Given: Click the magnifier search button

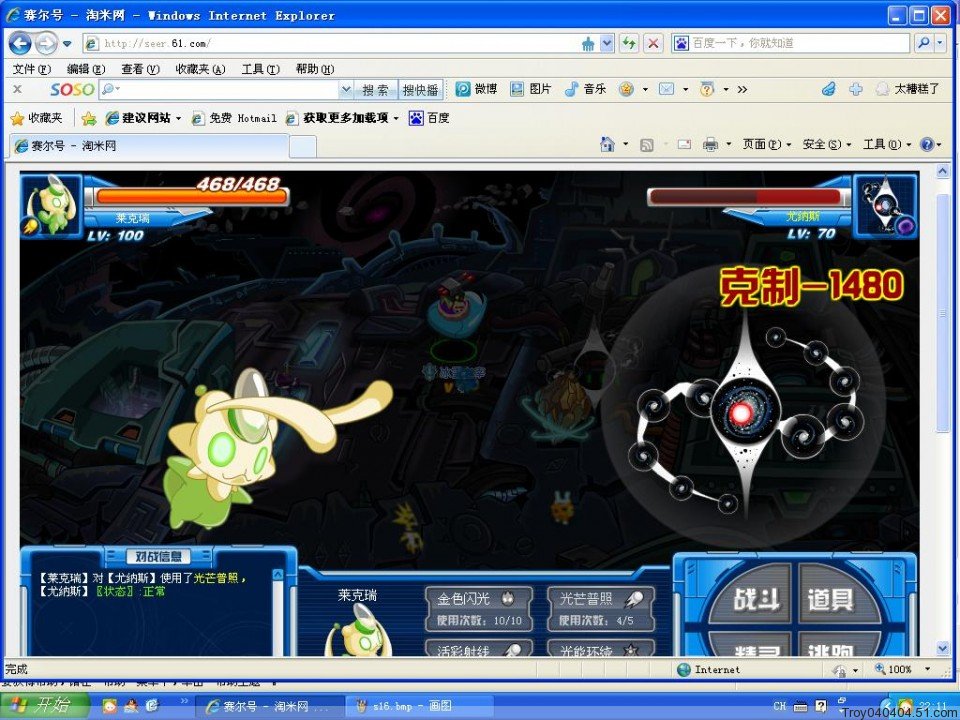Looking at the screenshot, I should click(923, 43).
